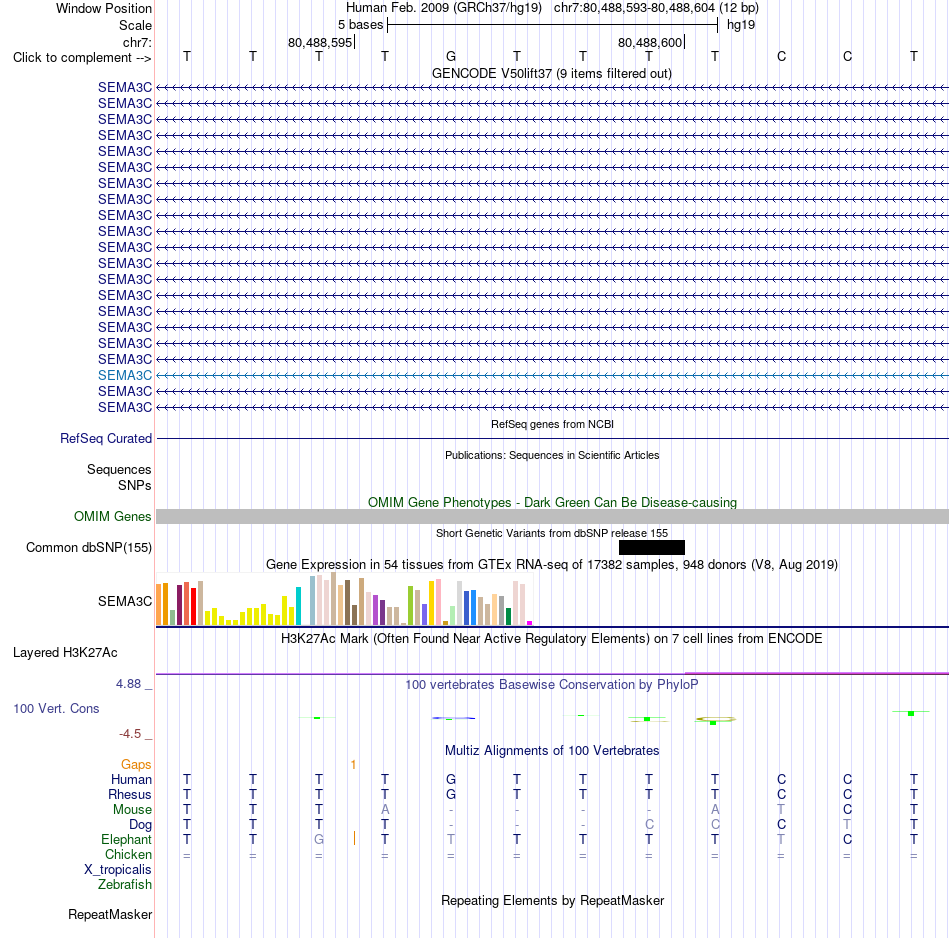This screenshot has height=938, width=950.
Task: Click the Layered H3K27Ac track label
Action: click(65, 653)
